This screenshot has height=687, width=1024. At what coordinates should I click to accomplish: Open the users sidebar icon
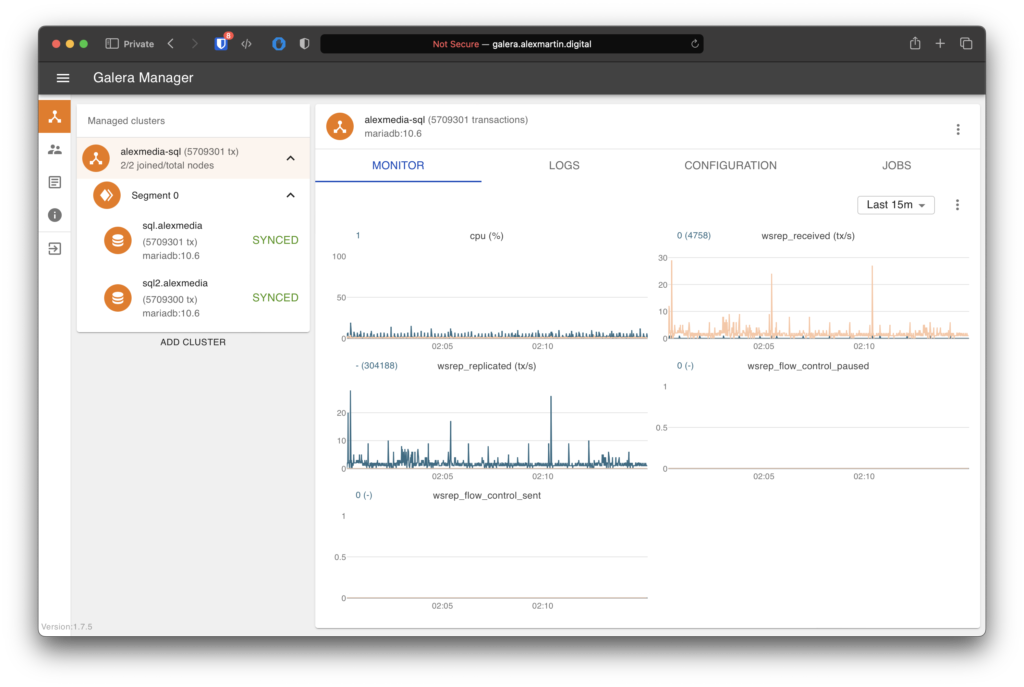pyautogui.click(x=55, y=150)
